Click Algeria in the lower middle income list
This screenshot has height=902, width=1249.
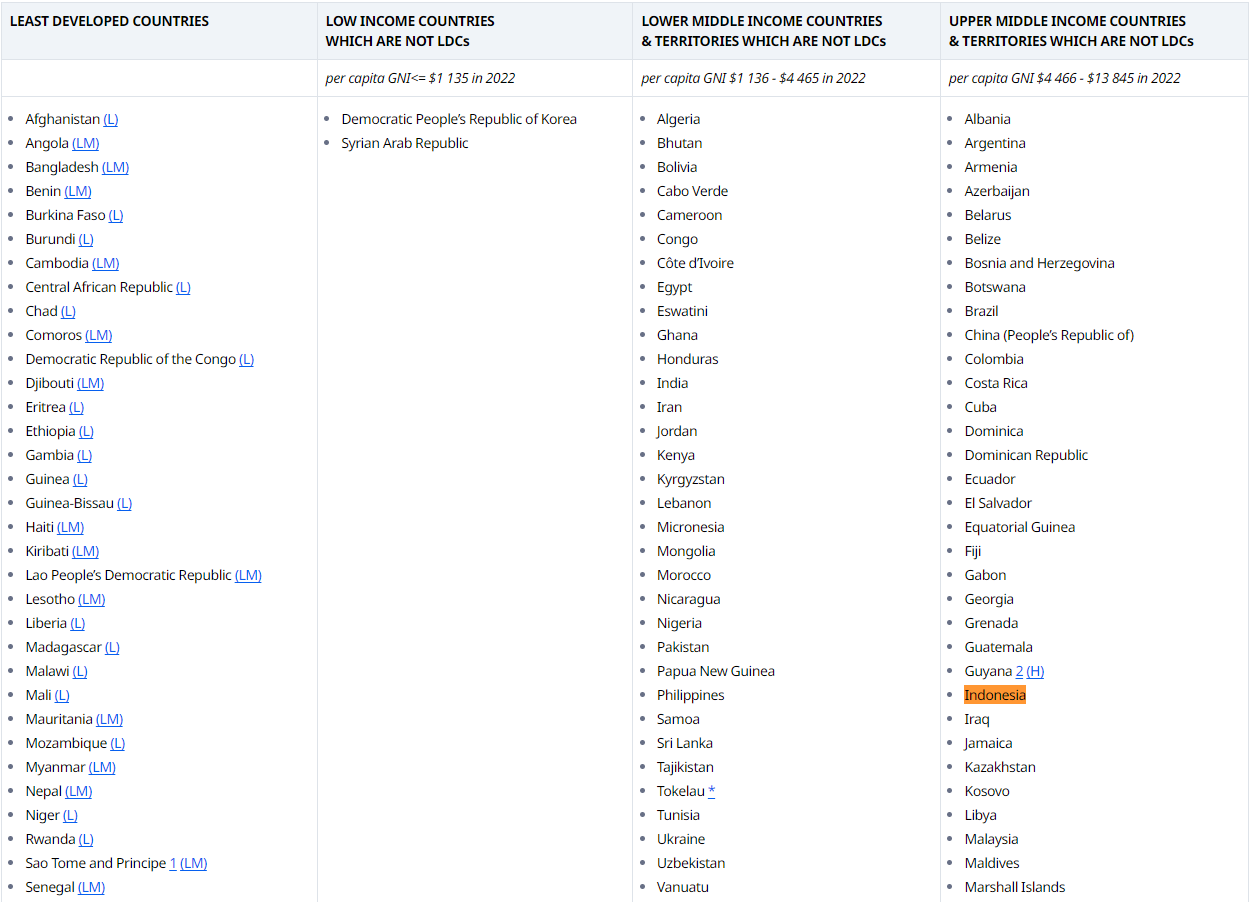[x=678, y=119]
